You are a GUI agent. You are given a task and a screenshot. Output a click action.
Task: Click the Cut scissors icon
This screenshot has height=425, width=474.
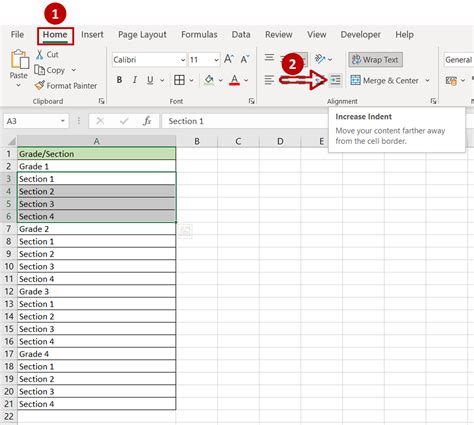pos(40,54)
